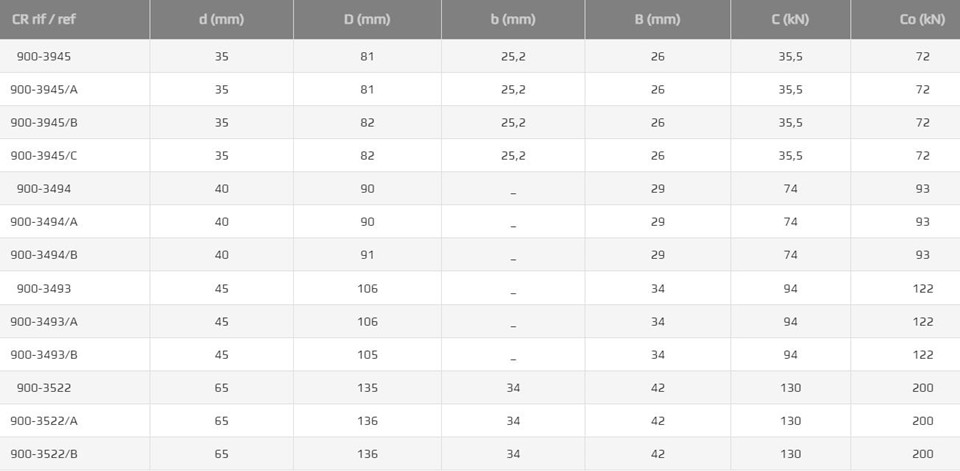This screenshot has height=471, width=960.
Task: Click reference 900-3945/A
Action: click(x=43, y=89)
